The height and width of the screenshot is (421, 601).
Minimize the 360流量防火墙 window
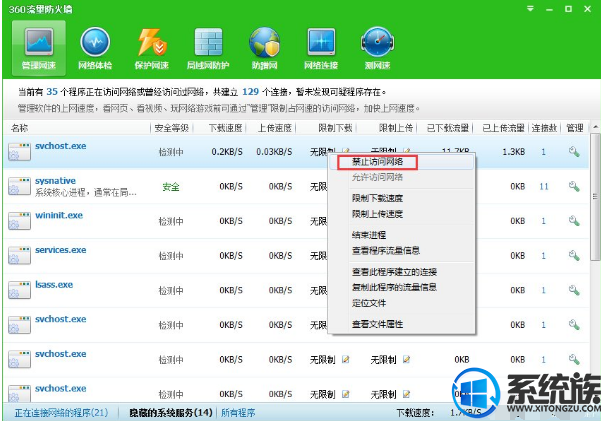[x=549, y=9]
